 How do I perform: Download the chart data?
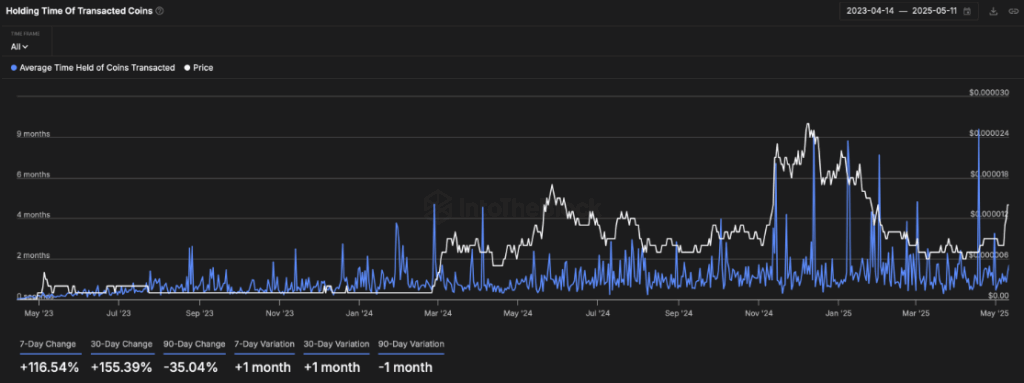[994, 11]
